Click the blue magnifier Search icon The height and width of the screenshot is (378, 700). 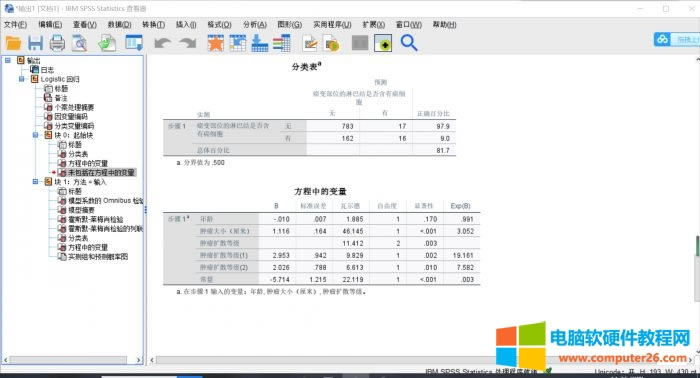point(408,43)
